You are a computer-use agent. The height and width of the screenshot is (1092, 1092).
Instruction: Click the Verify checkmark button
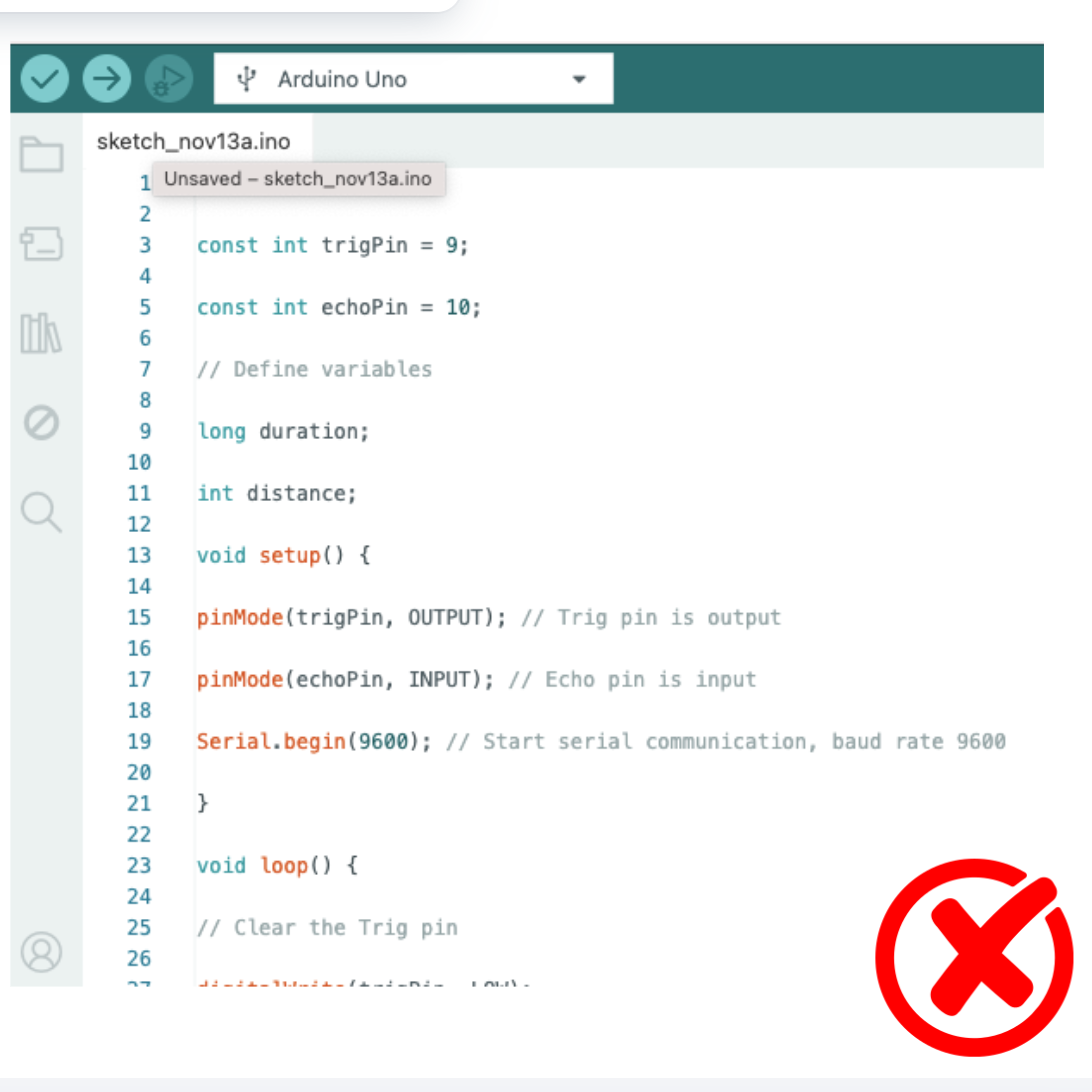point(44,79)
